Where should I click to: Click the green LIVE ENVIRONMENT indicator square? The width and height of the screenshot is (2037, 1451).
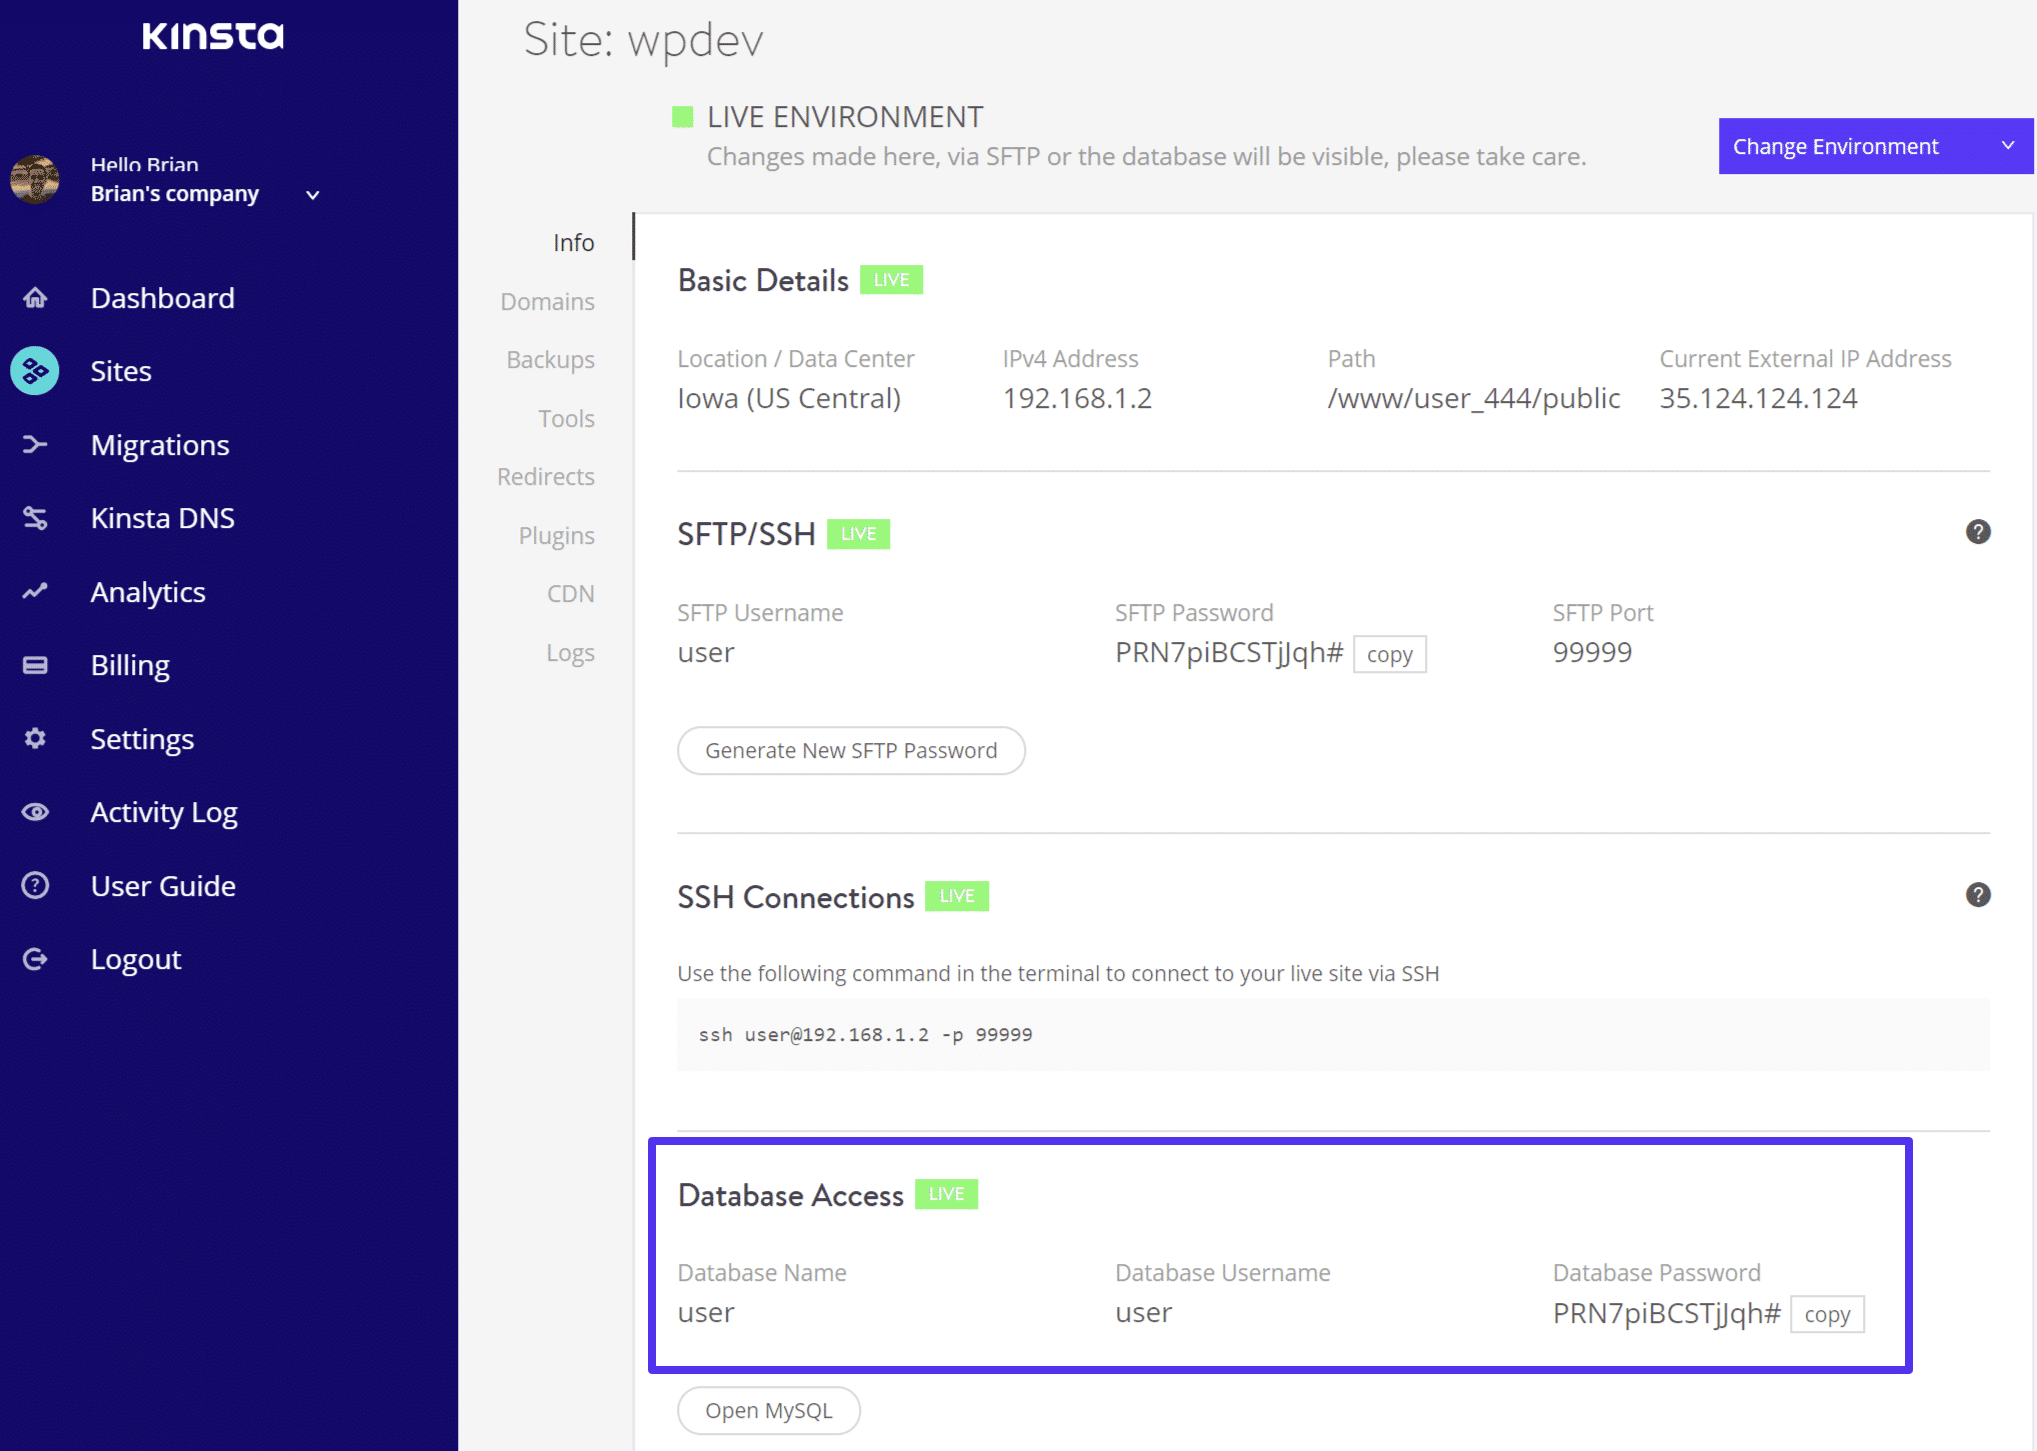[x=683, y=117]
